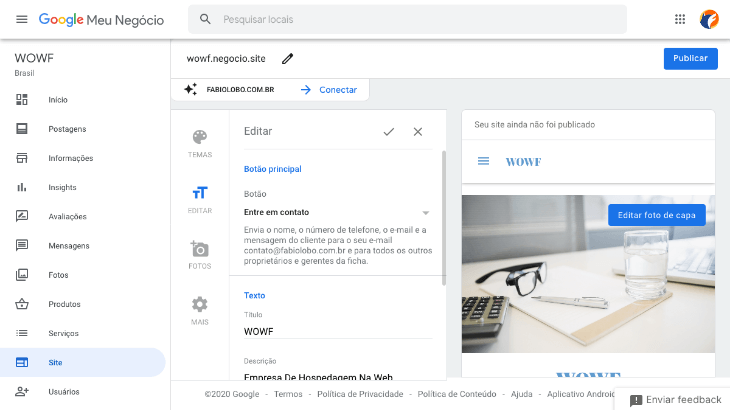Expand the Botão dropdown arrow
This screenshot has width=730, height=410.
[426, 213]
